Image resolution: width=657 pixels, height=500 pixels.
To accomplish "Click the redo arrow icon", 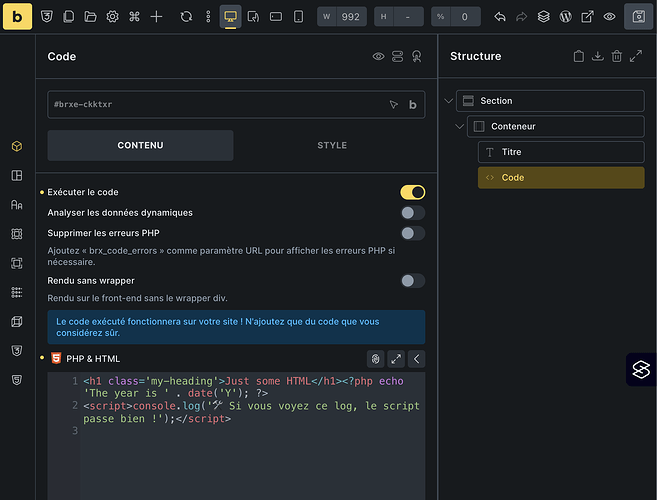I will click(x=522, y=17).
